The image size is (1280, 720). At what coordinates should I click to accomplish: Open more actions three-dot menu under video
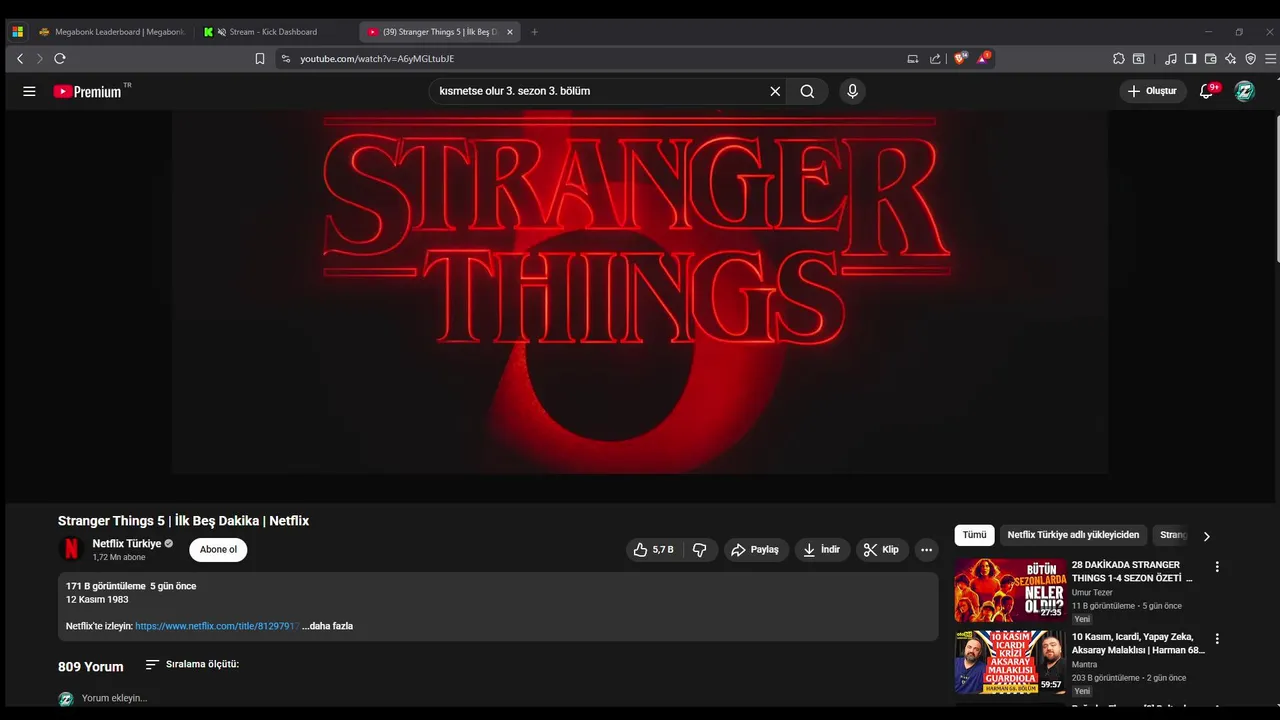(926, 550)
